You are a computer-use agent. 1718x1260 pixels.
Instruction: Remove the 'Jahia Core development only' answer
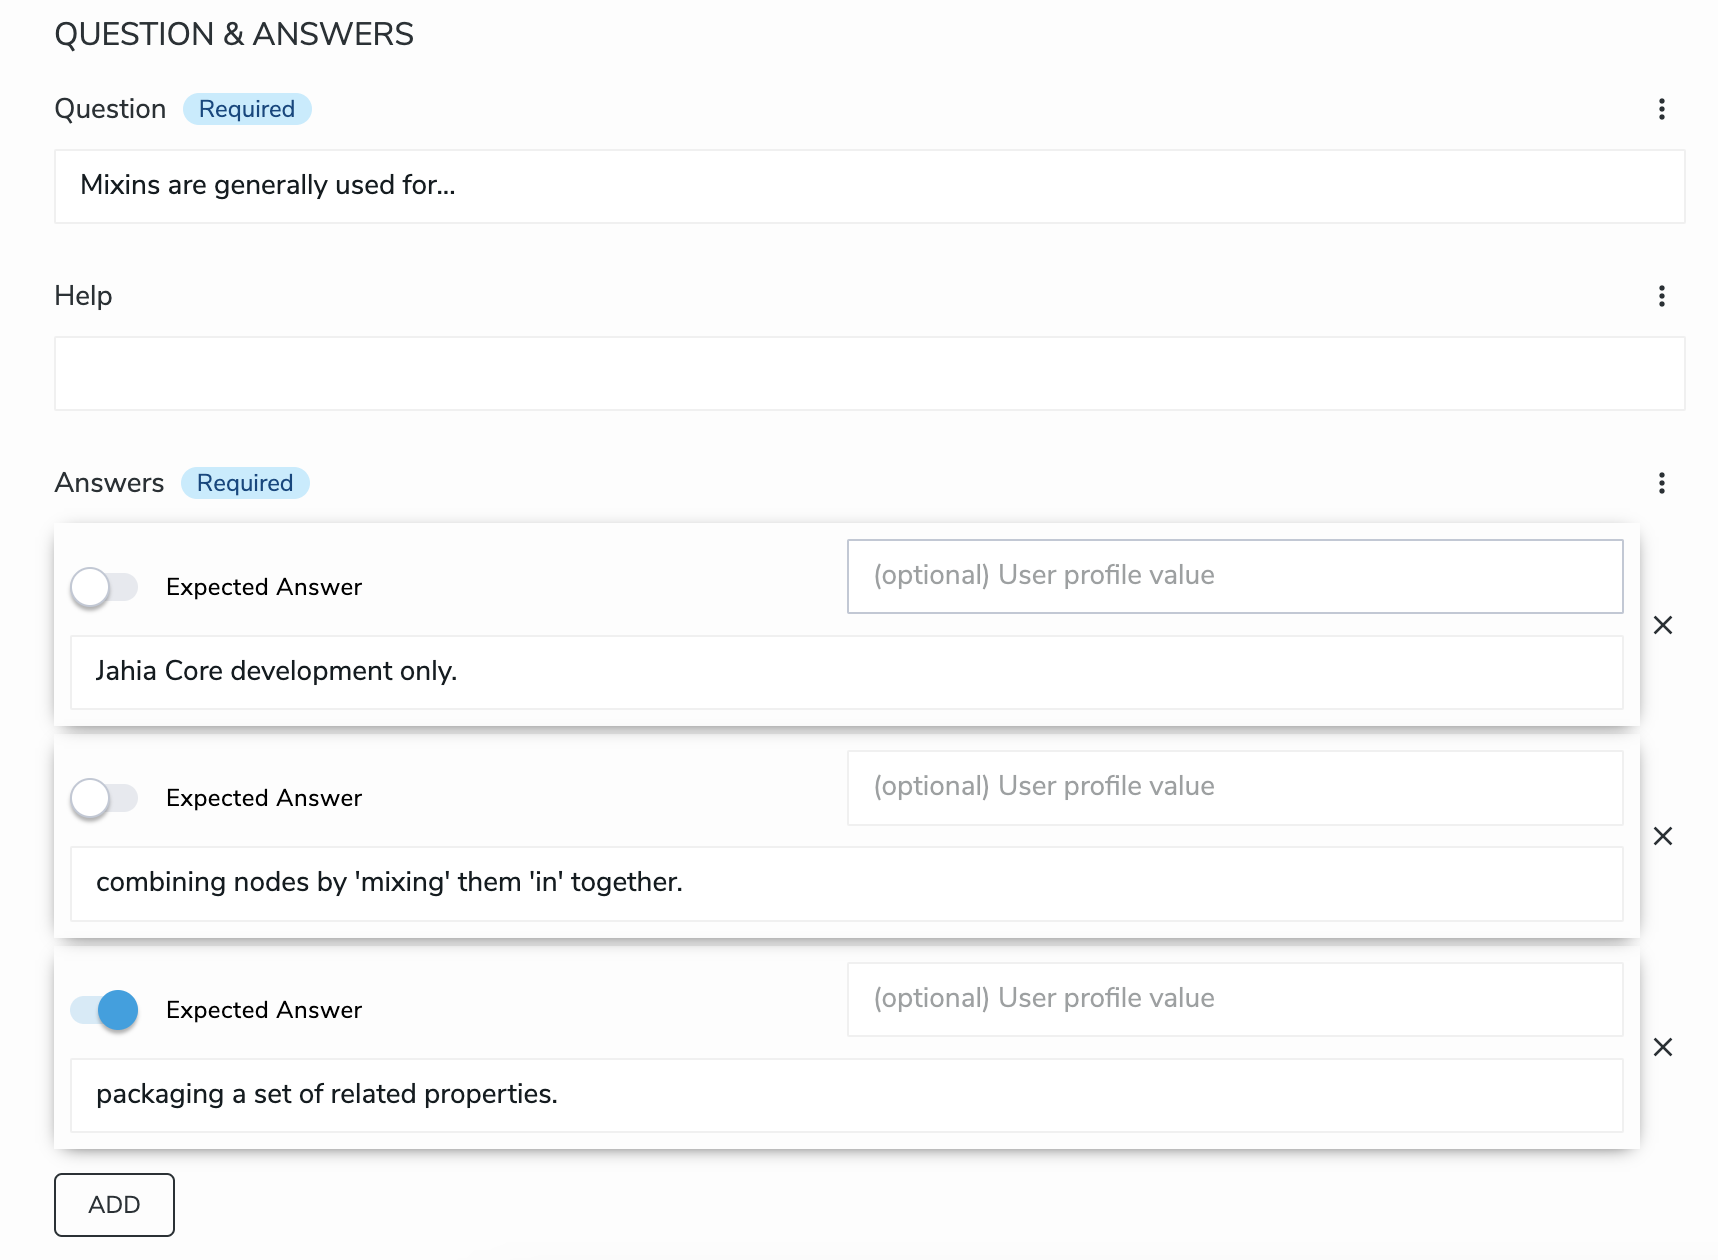pos(1662,625)
